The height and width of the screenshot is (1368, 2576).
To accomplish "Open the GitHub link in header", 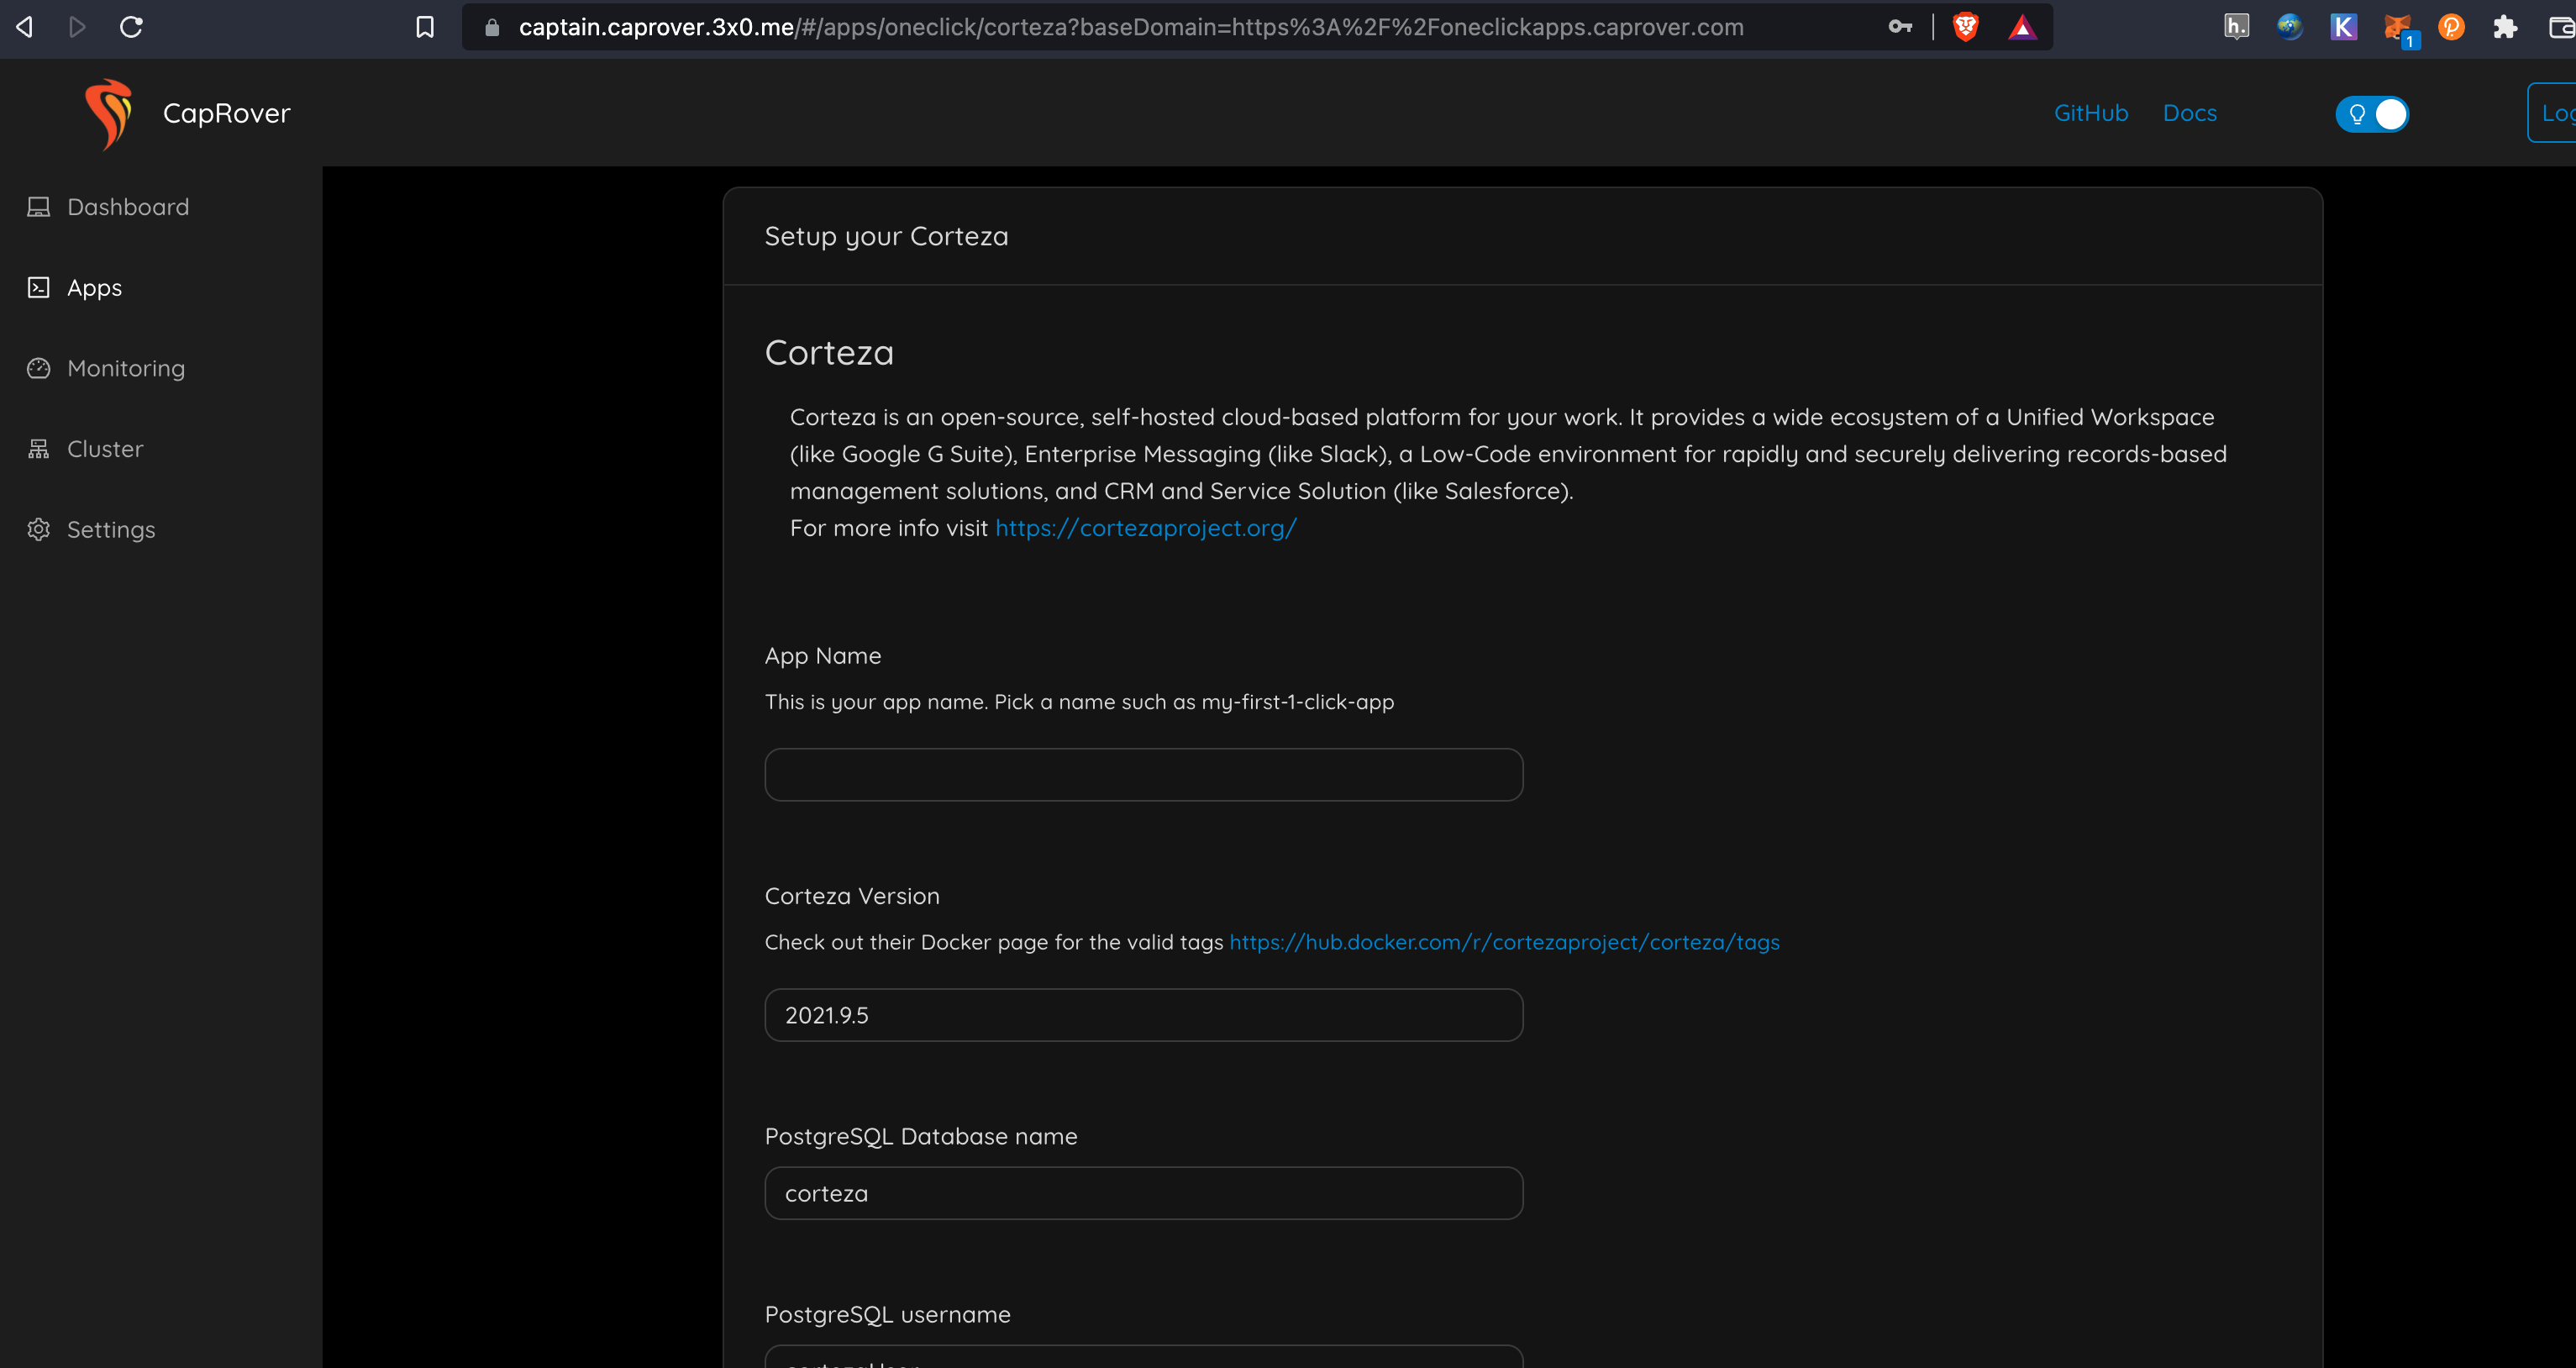I will pos(2091,113).
